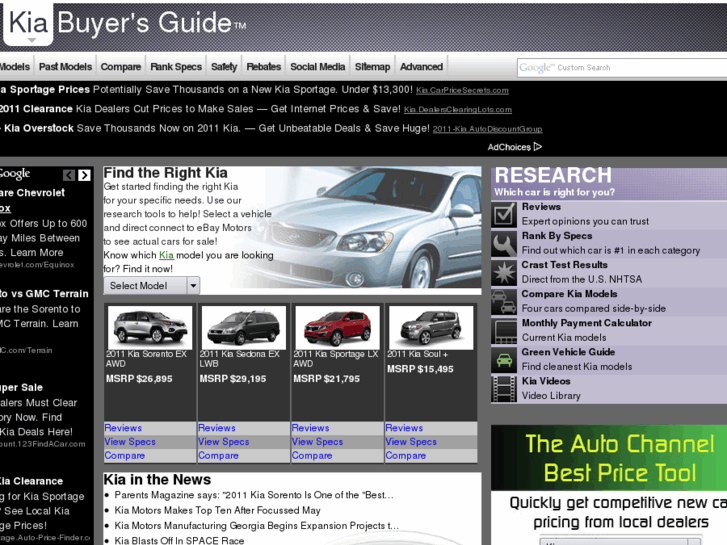The height and width of the screenshot is (545, 727).
Task: Click the AdChoices triangle icon
Action: pyautogui.click(x=538, y=147)
